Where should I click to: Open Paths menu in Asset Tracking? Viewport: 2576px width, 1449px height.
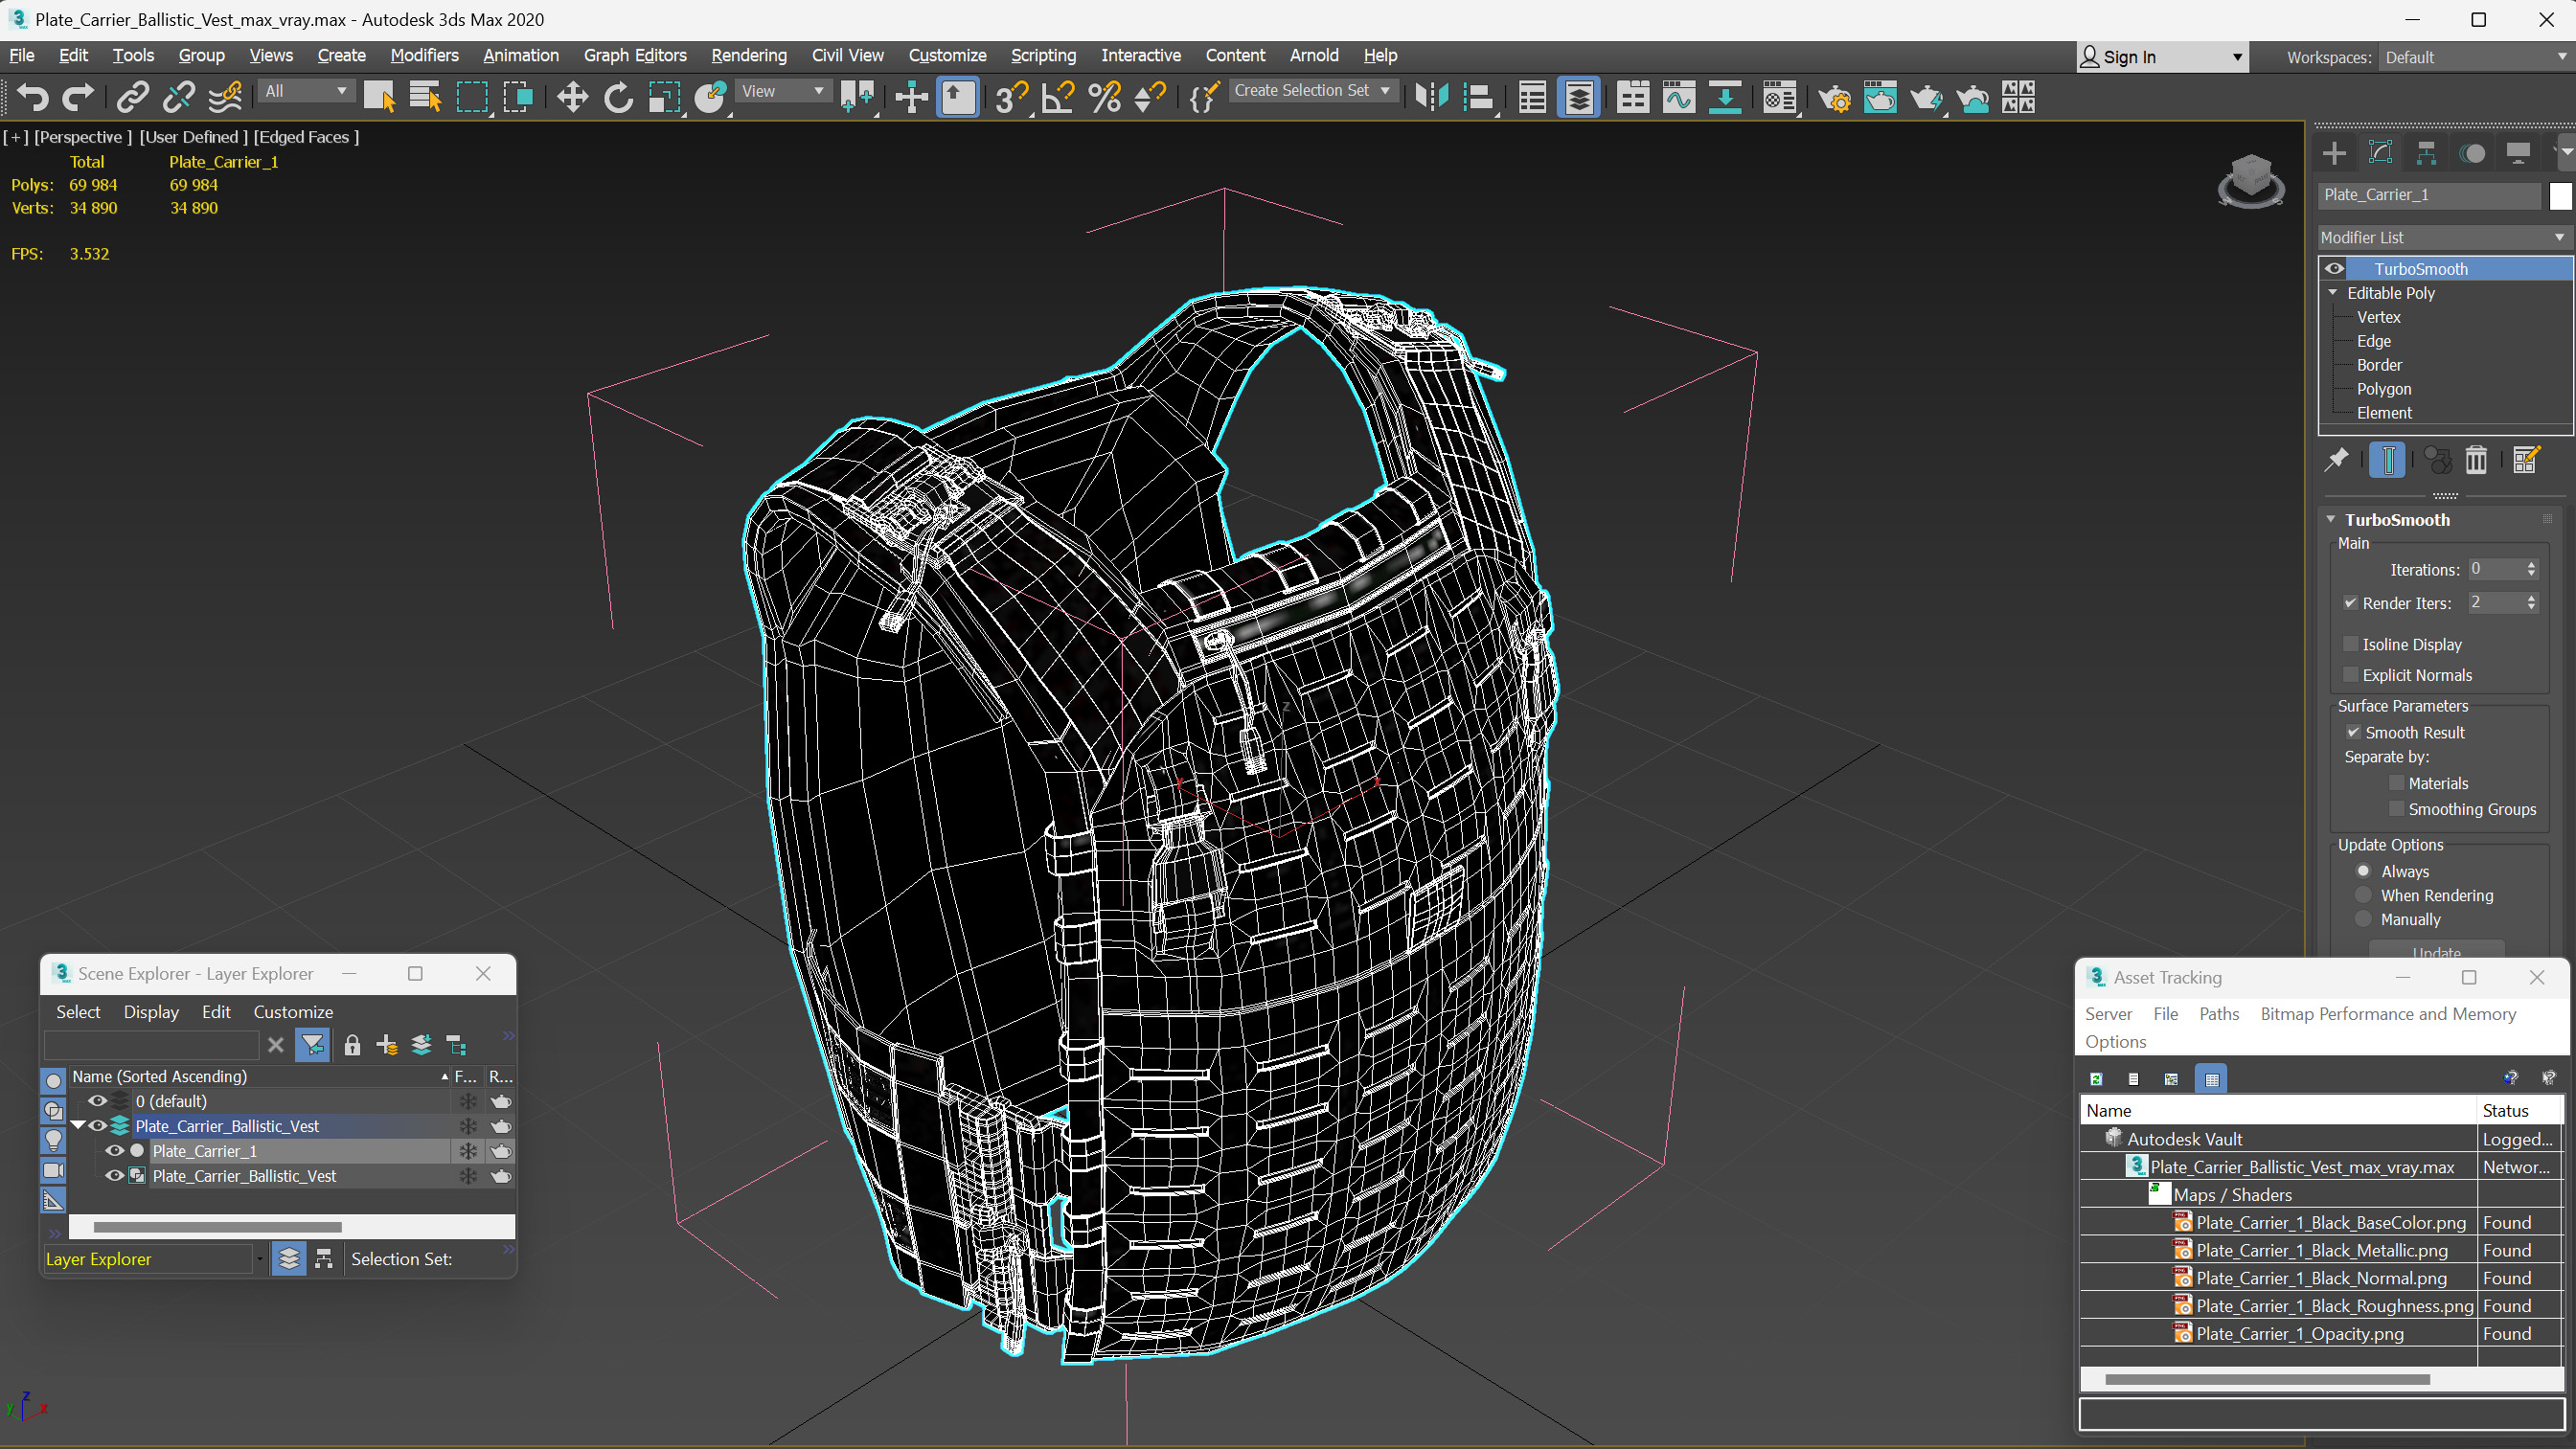[x=2218, y=1013]
